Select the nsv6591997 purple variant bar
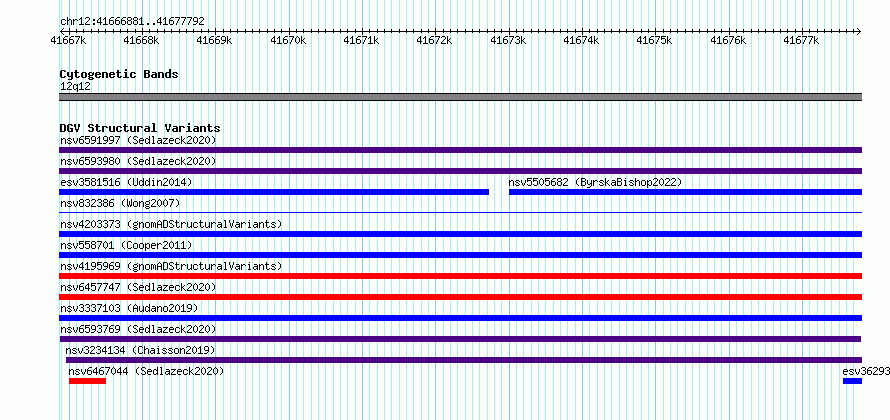The width and height of the screenshot is (890, 420). click(460, 150)
